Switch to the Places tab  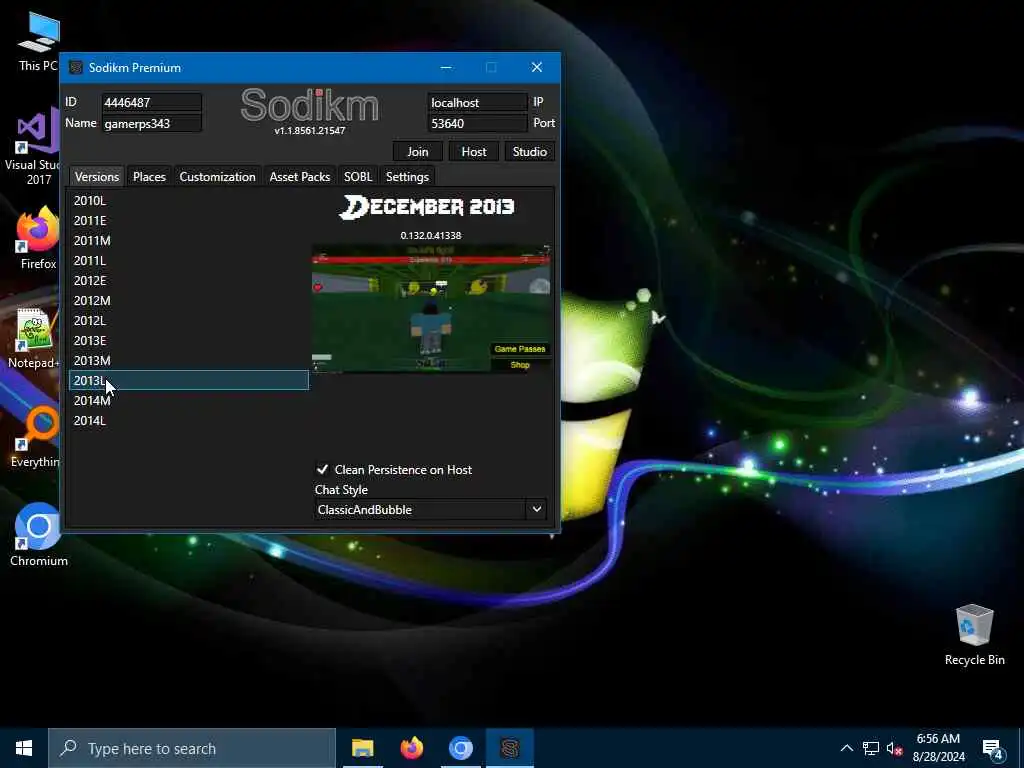149,176
